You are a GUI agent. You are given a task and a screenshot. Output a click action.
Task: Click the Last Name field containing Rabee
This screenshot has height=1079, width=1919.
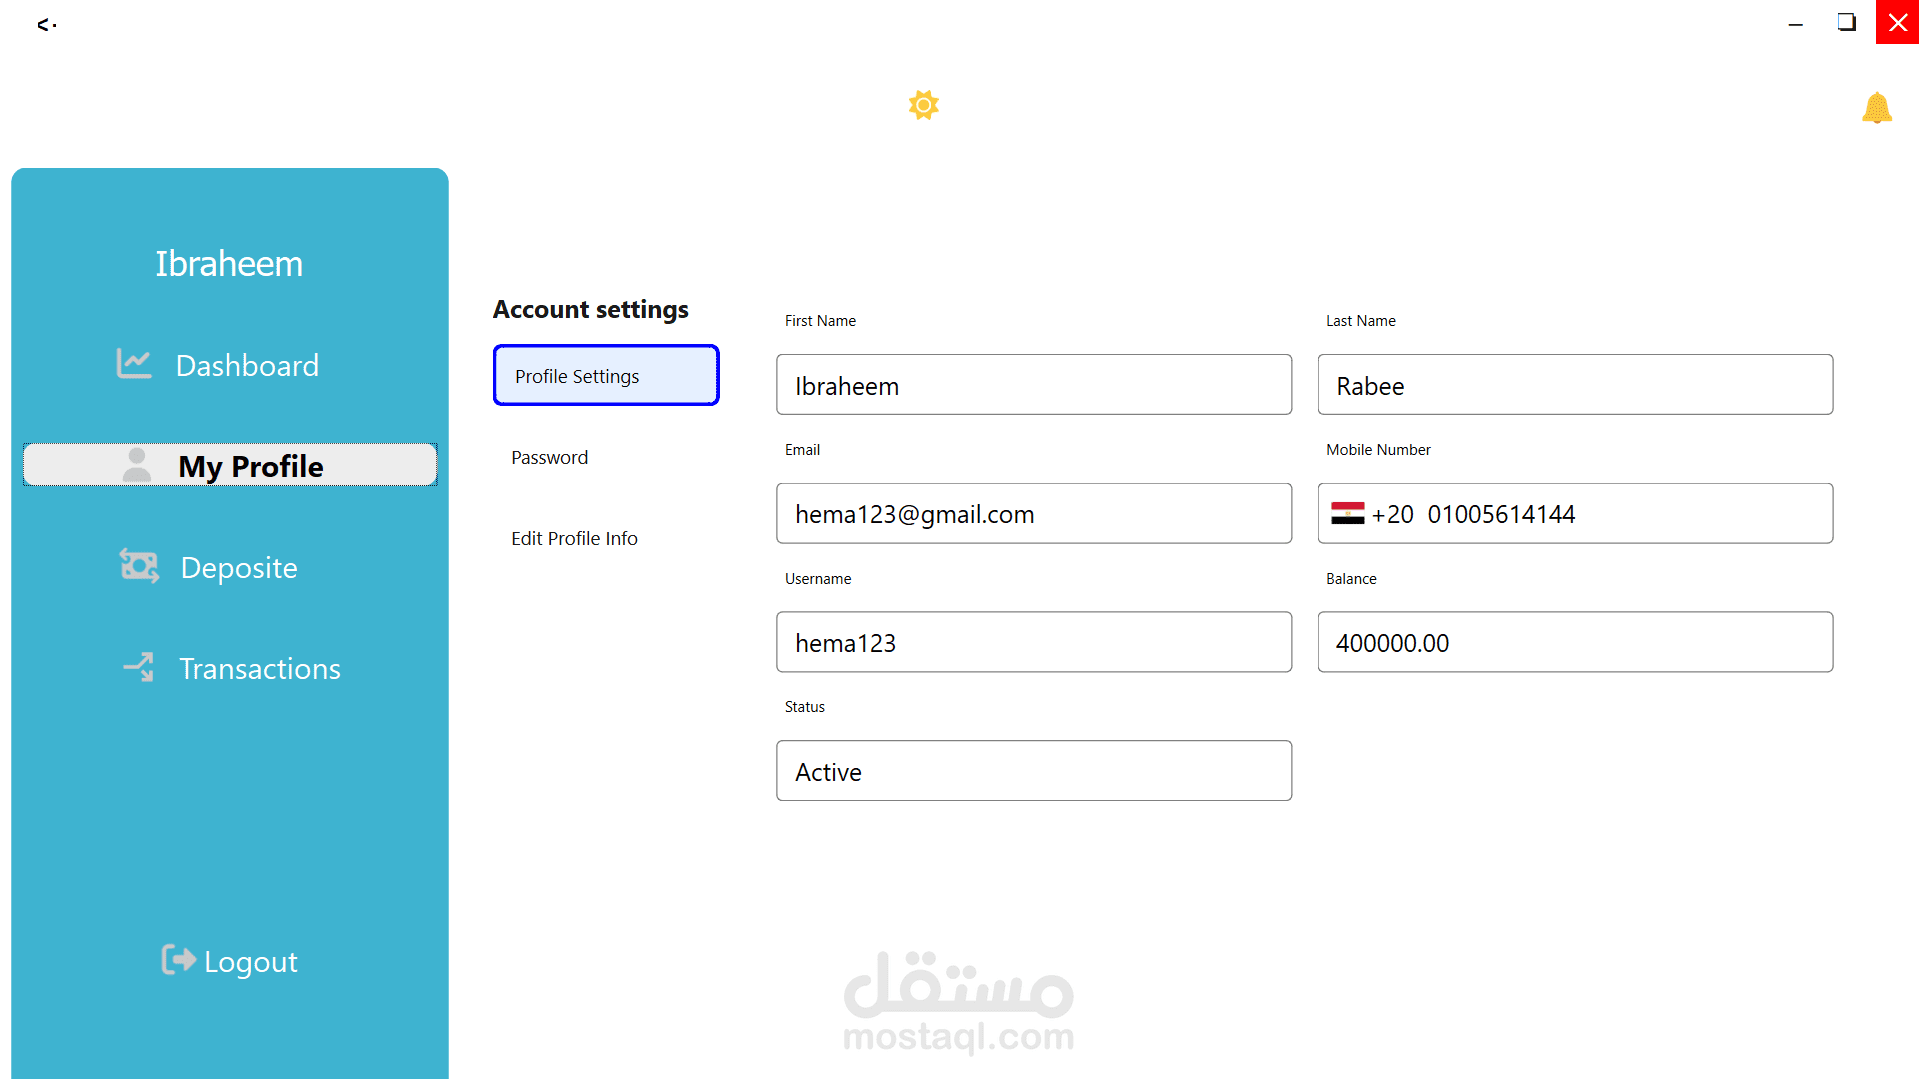pyautogui.click(x=1575, y=385)
